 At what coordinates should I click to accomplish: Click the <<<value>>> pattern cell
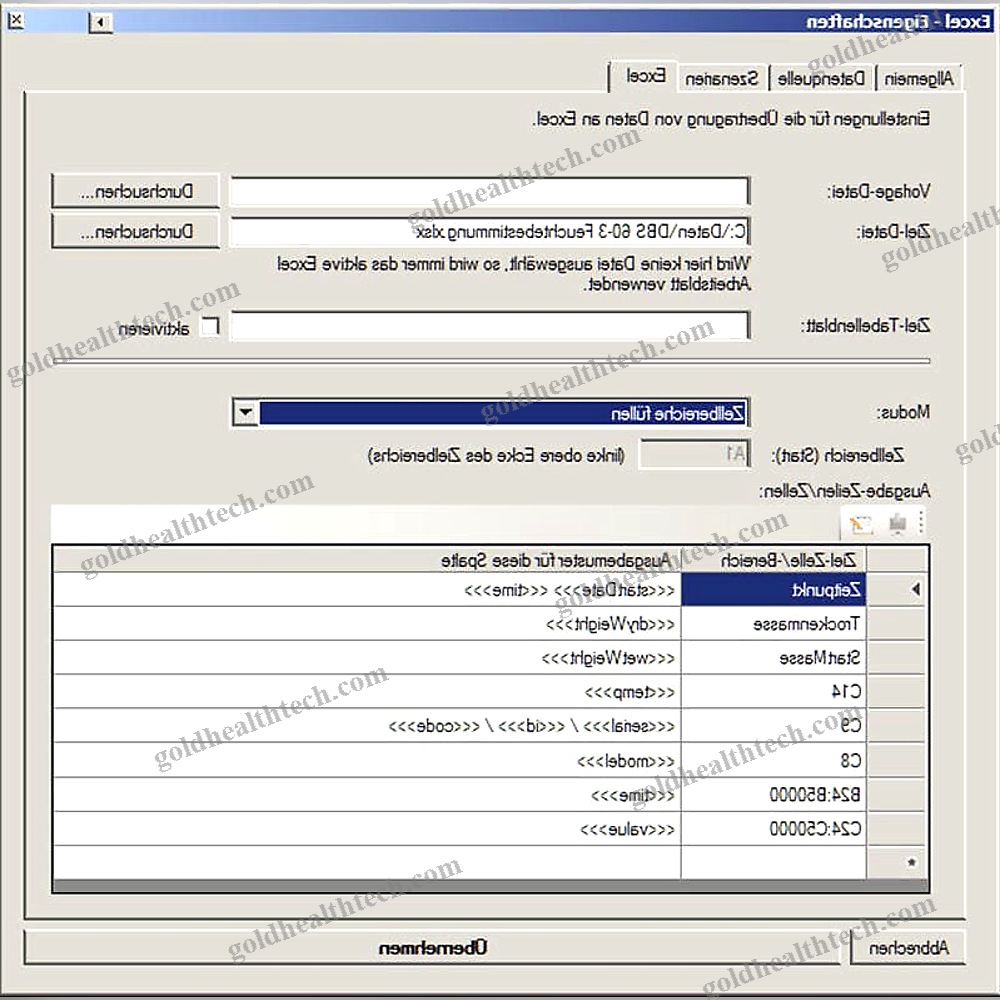coord(367,828)
